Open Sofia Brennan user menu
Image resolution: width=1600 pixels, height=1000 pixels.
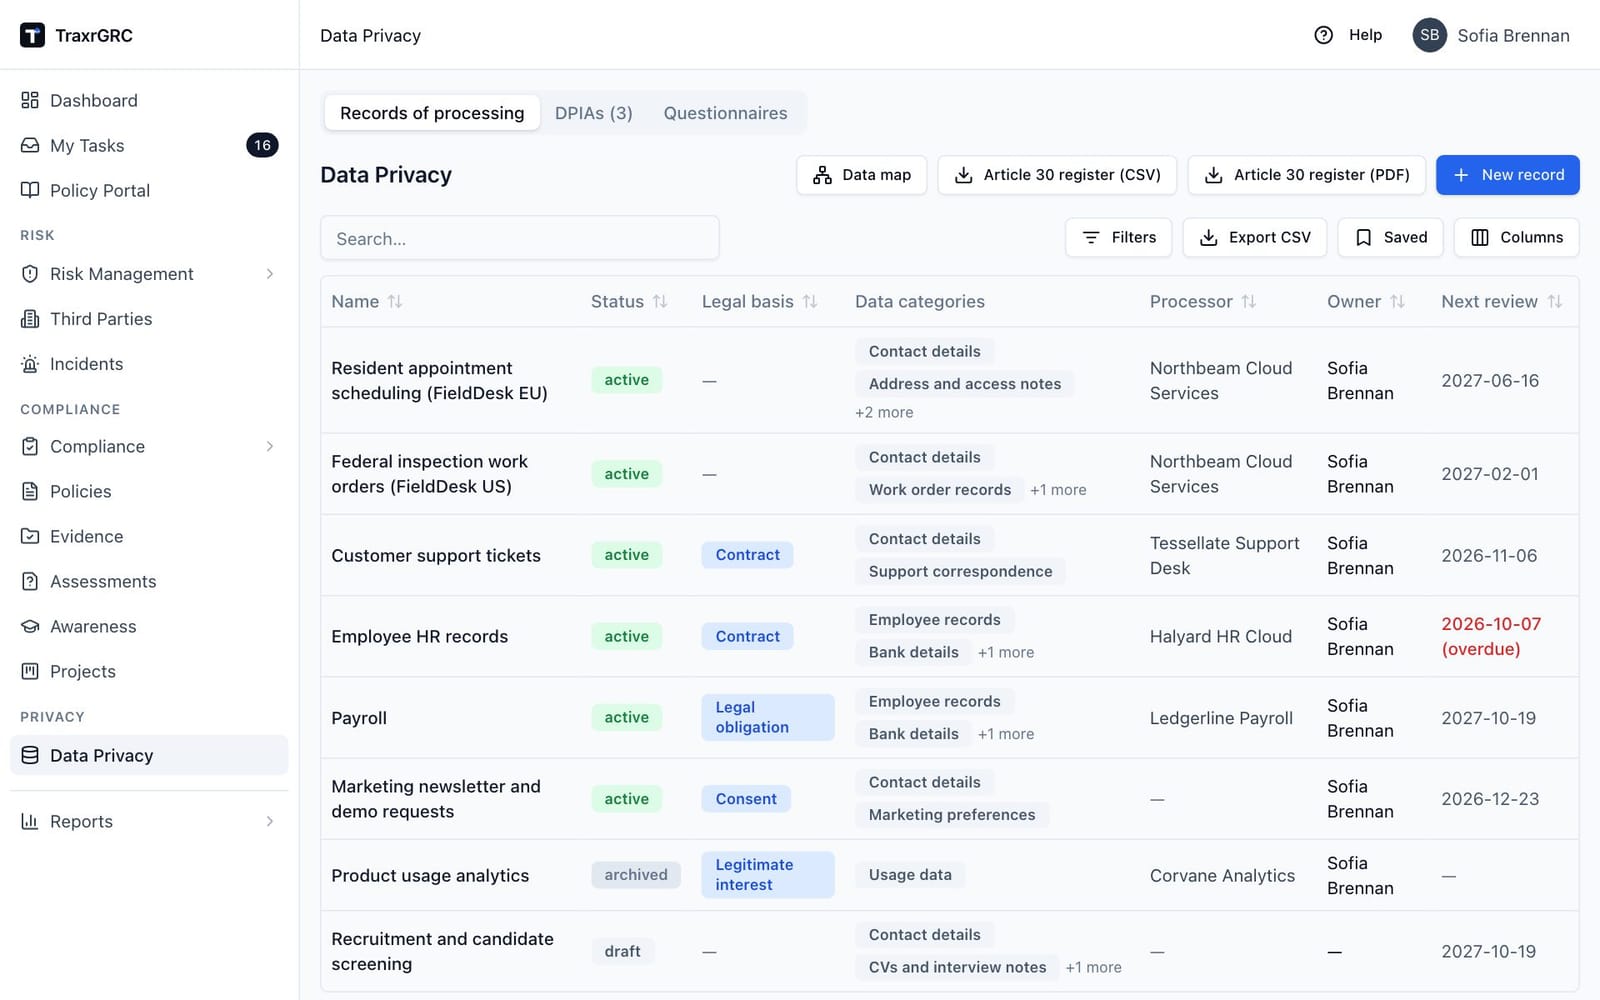pos(1491,35)
